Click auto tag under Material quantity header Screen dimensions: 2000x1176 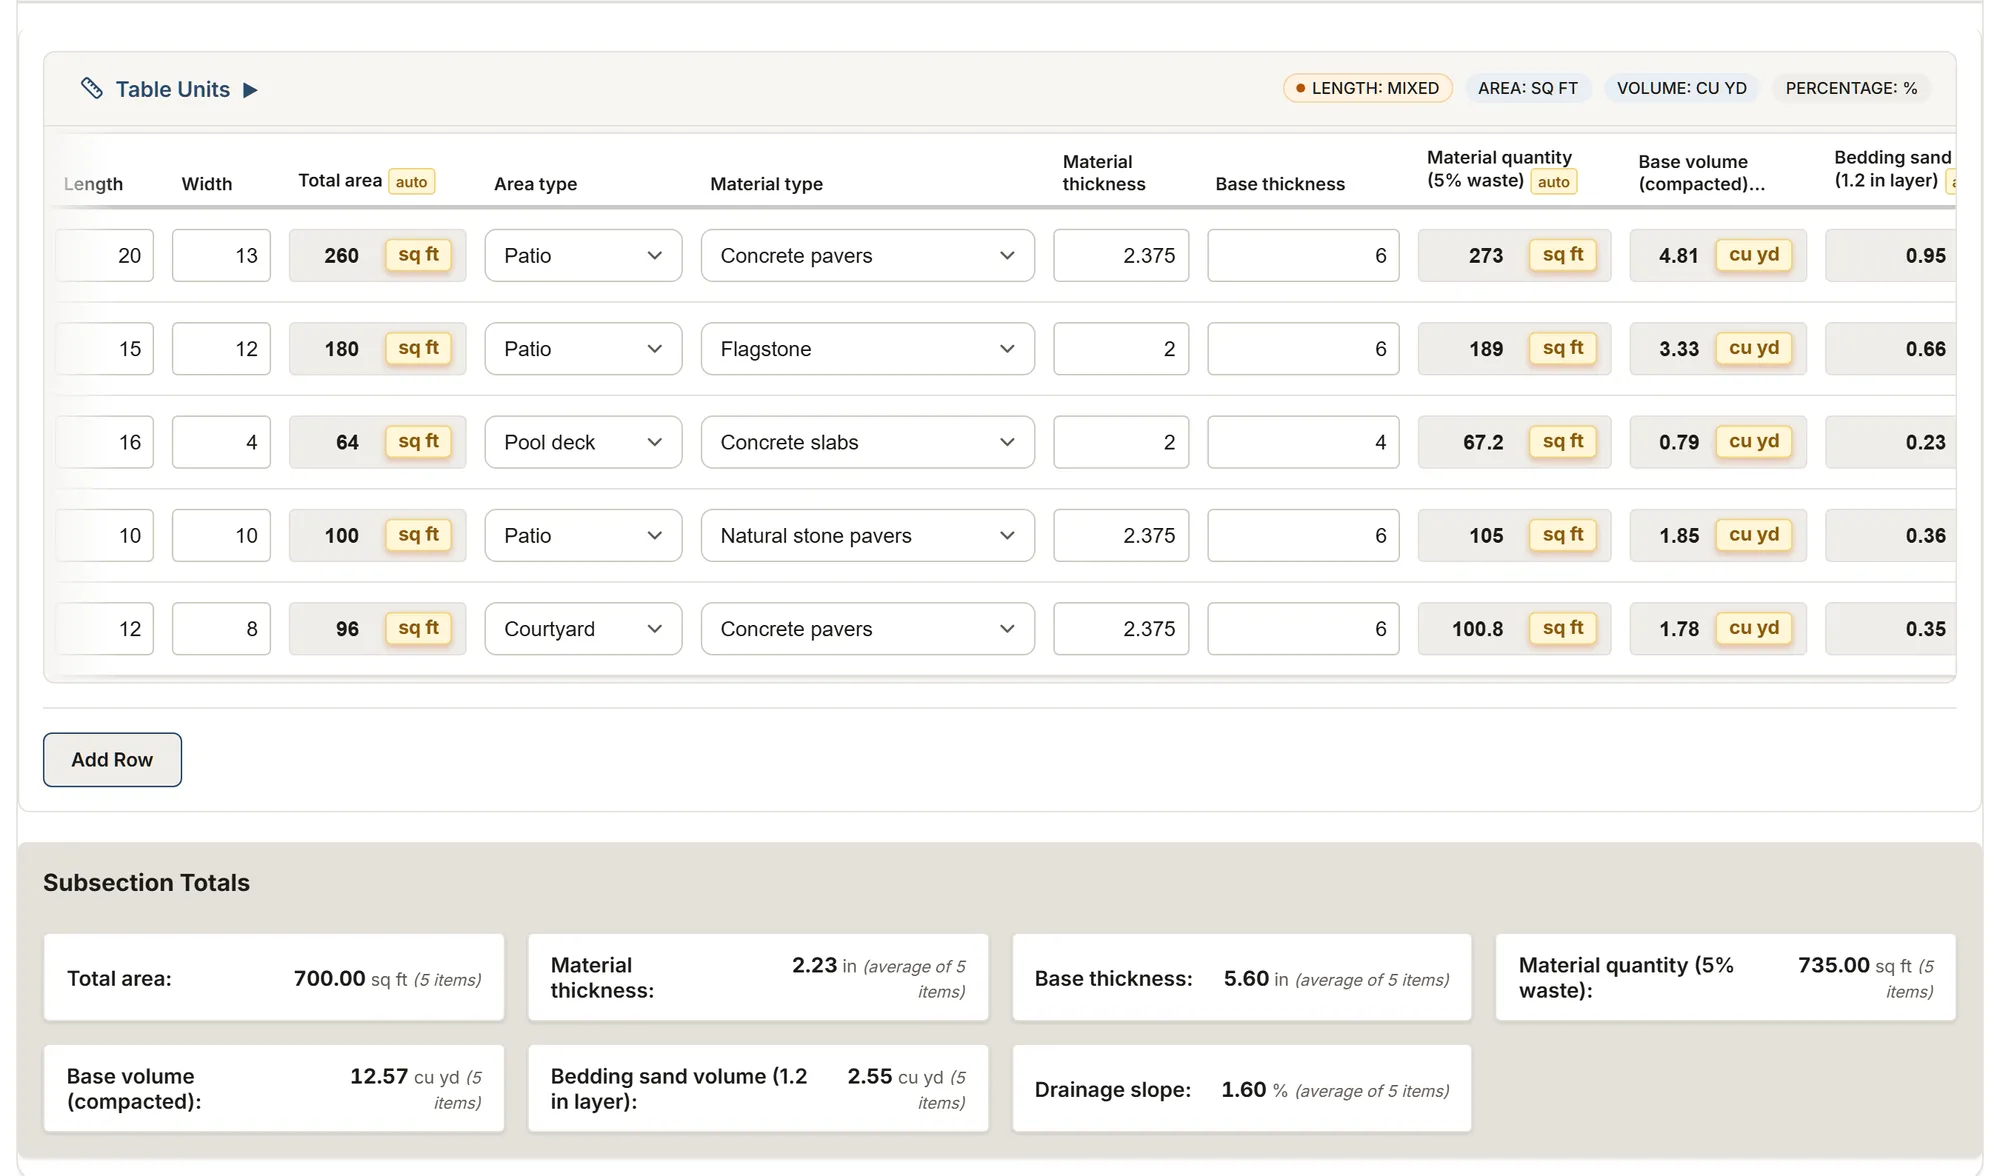click(1553, 182)
